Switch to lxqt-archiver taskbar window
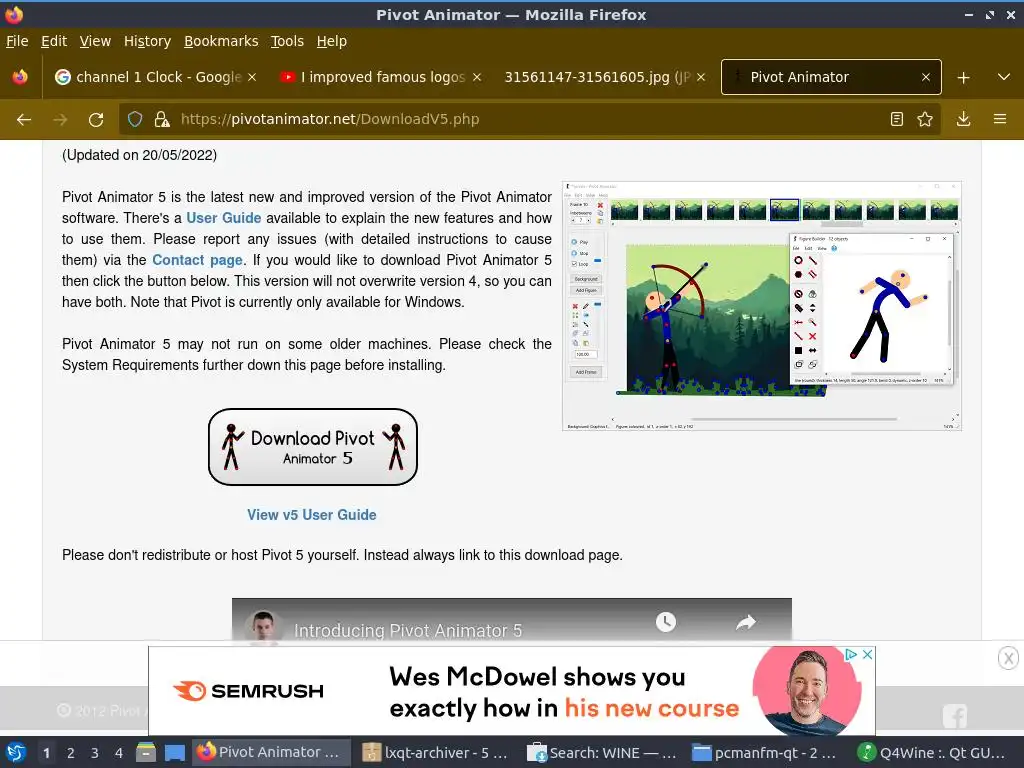The width and height of the screenshot is (1024, 768). (436, 752)
